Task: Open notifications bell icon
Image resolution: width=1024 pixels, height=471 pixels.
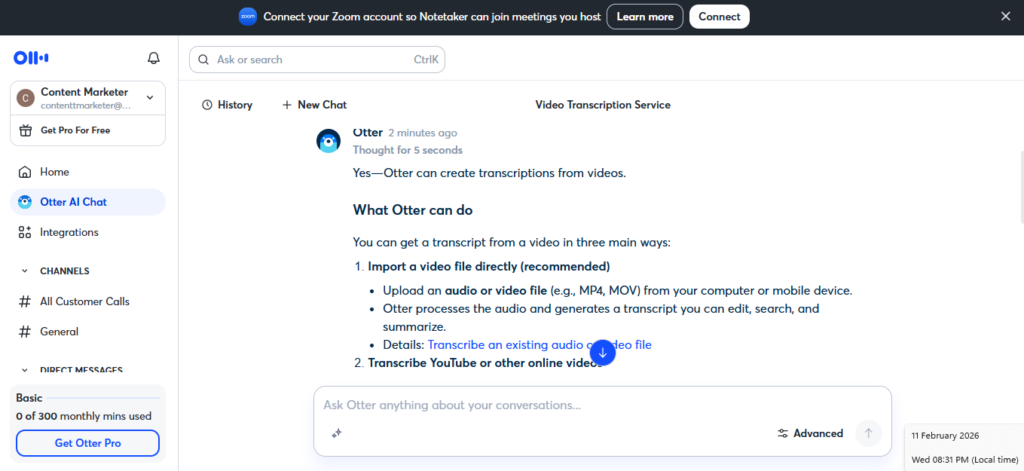Action: click(153, 59)
